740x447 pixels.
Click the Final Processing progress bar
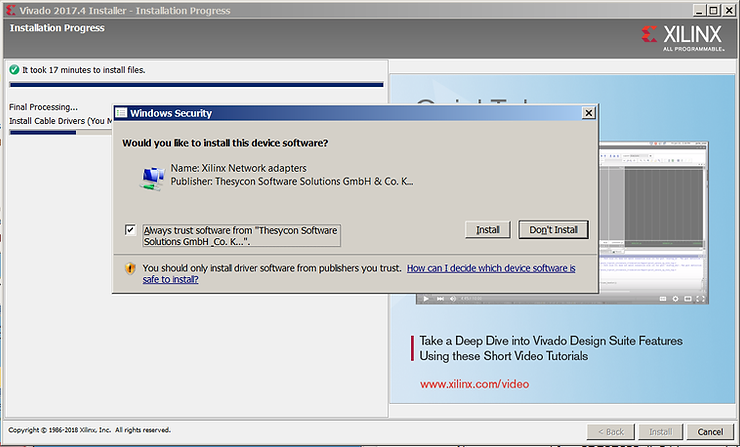pyautogui.click(x=60, y=133)
